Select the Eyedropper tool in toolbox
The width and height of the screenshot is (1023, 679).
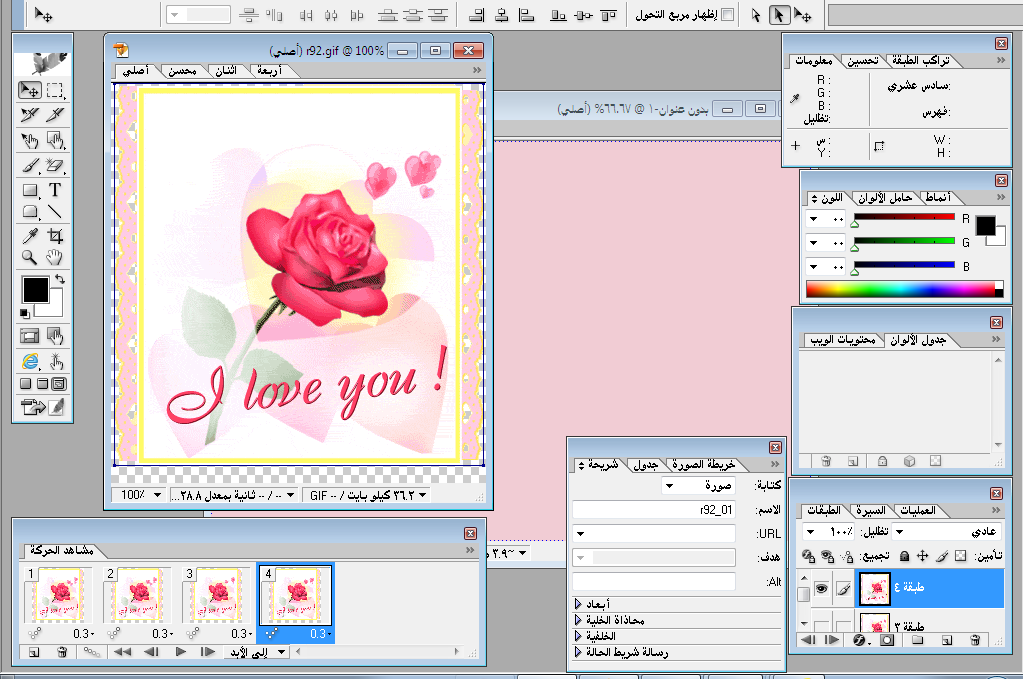[30, 236]
